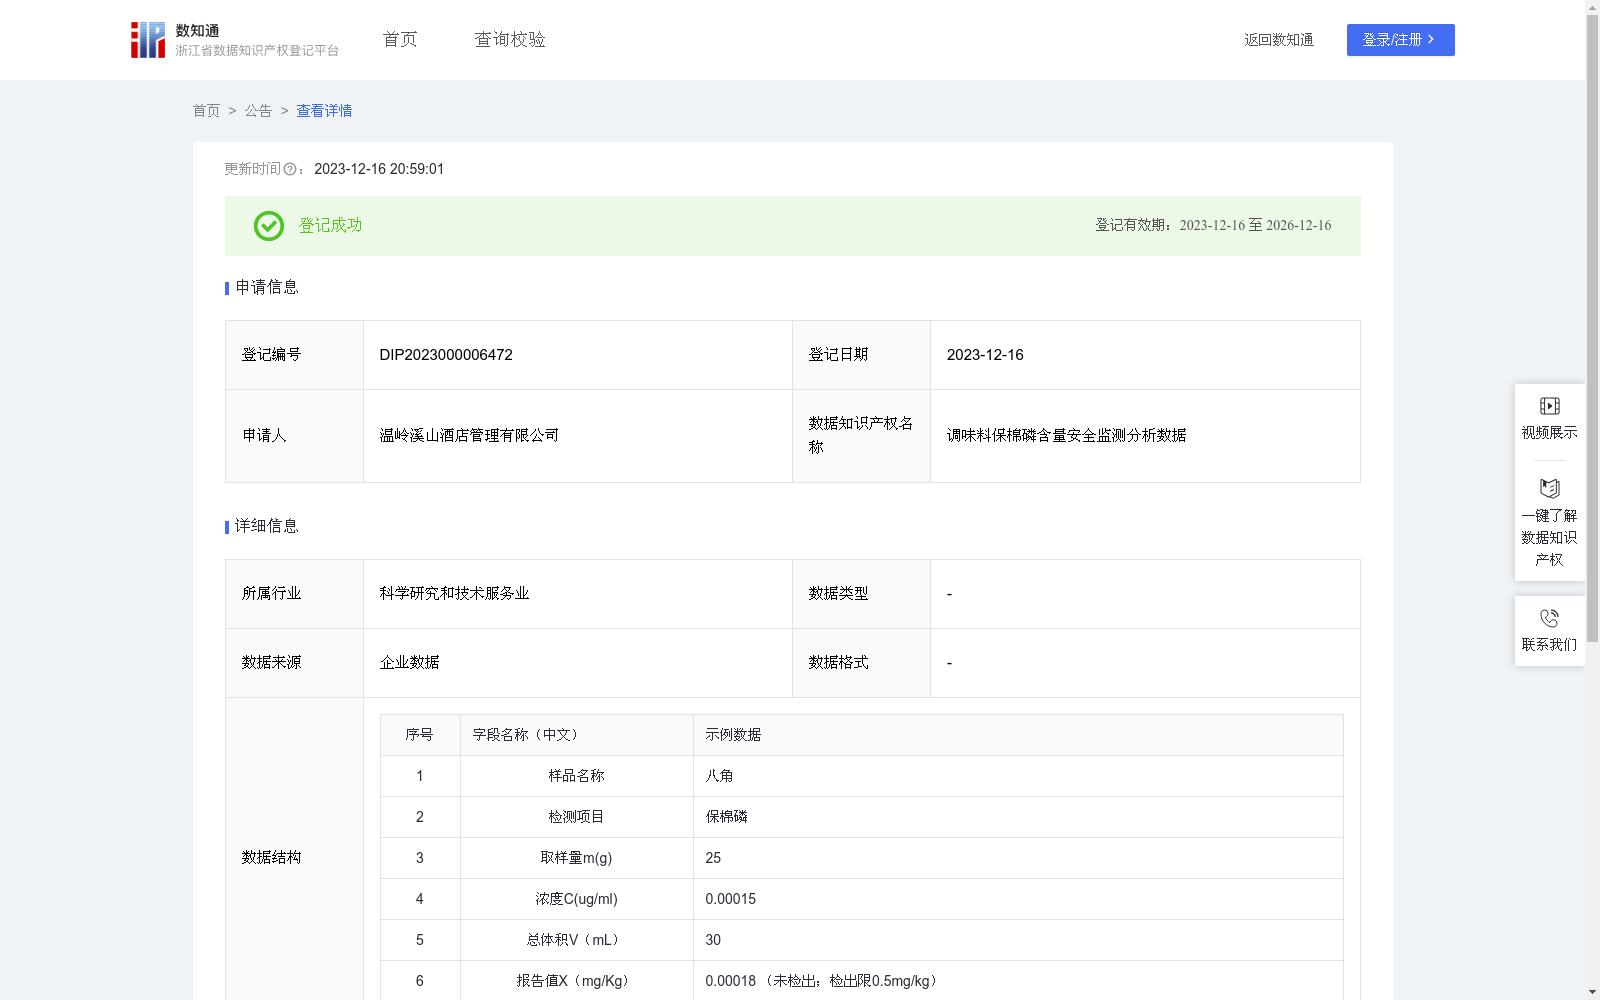
Task: Click the 检测项目 field name
Action: [x=576, y=817]
